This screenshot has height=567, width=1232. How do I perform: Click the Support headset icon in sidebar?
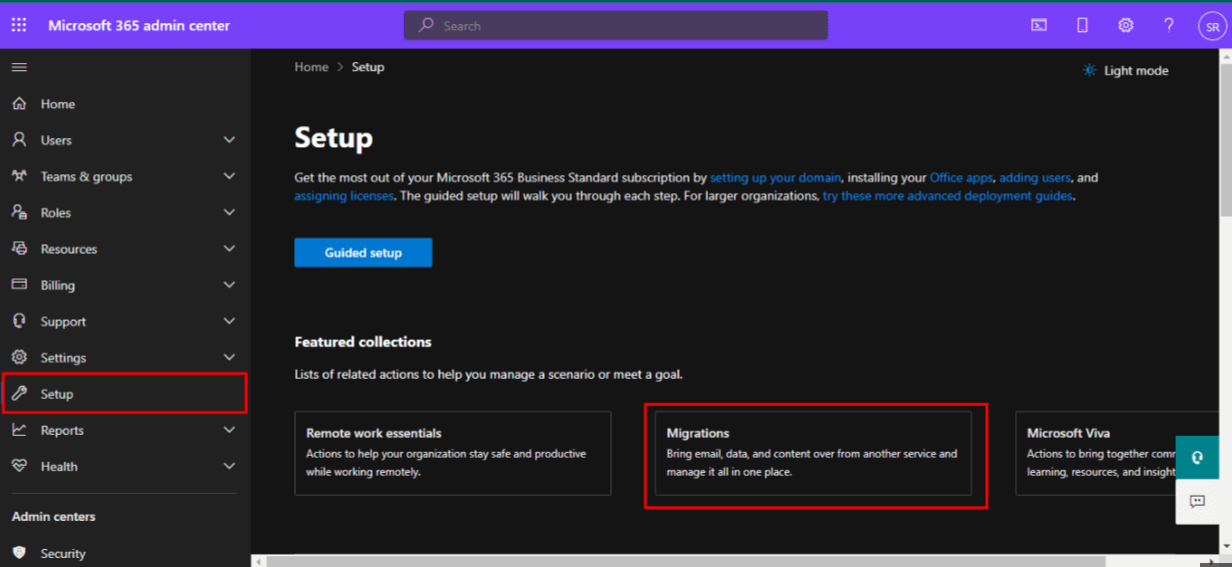point(19,321)
